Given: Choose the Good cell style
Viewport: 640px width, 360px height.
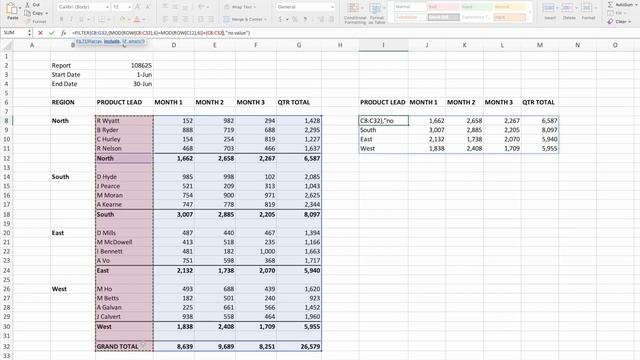Looking at the screenshot, I should pyautogui.click(x=476, y=7).
